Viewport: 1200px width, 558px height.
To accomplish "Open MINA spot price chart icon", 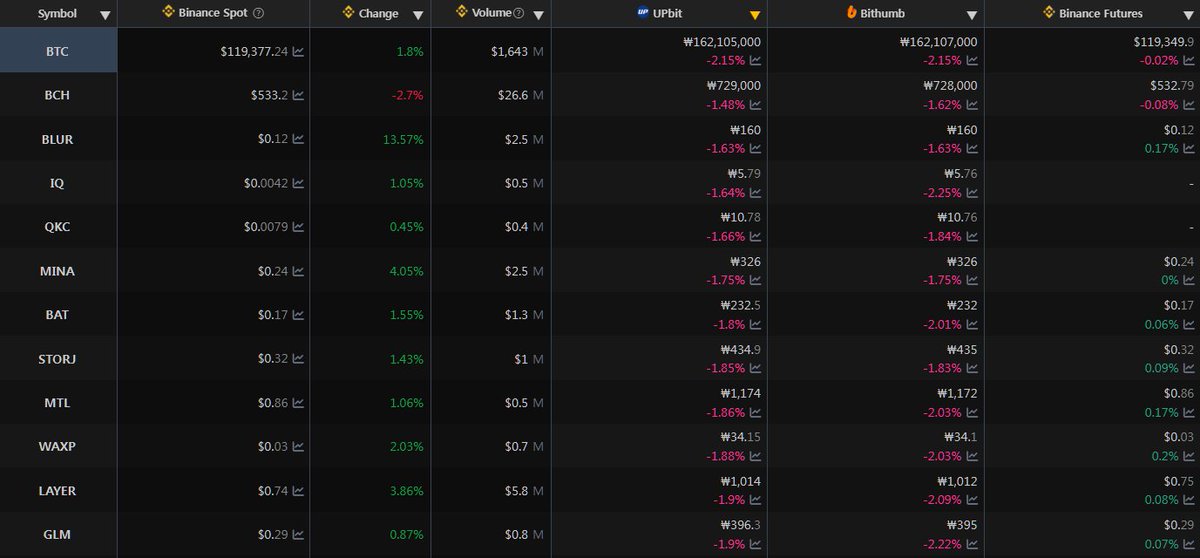I will click(298, 271).
